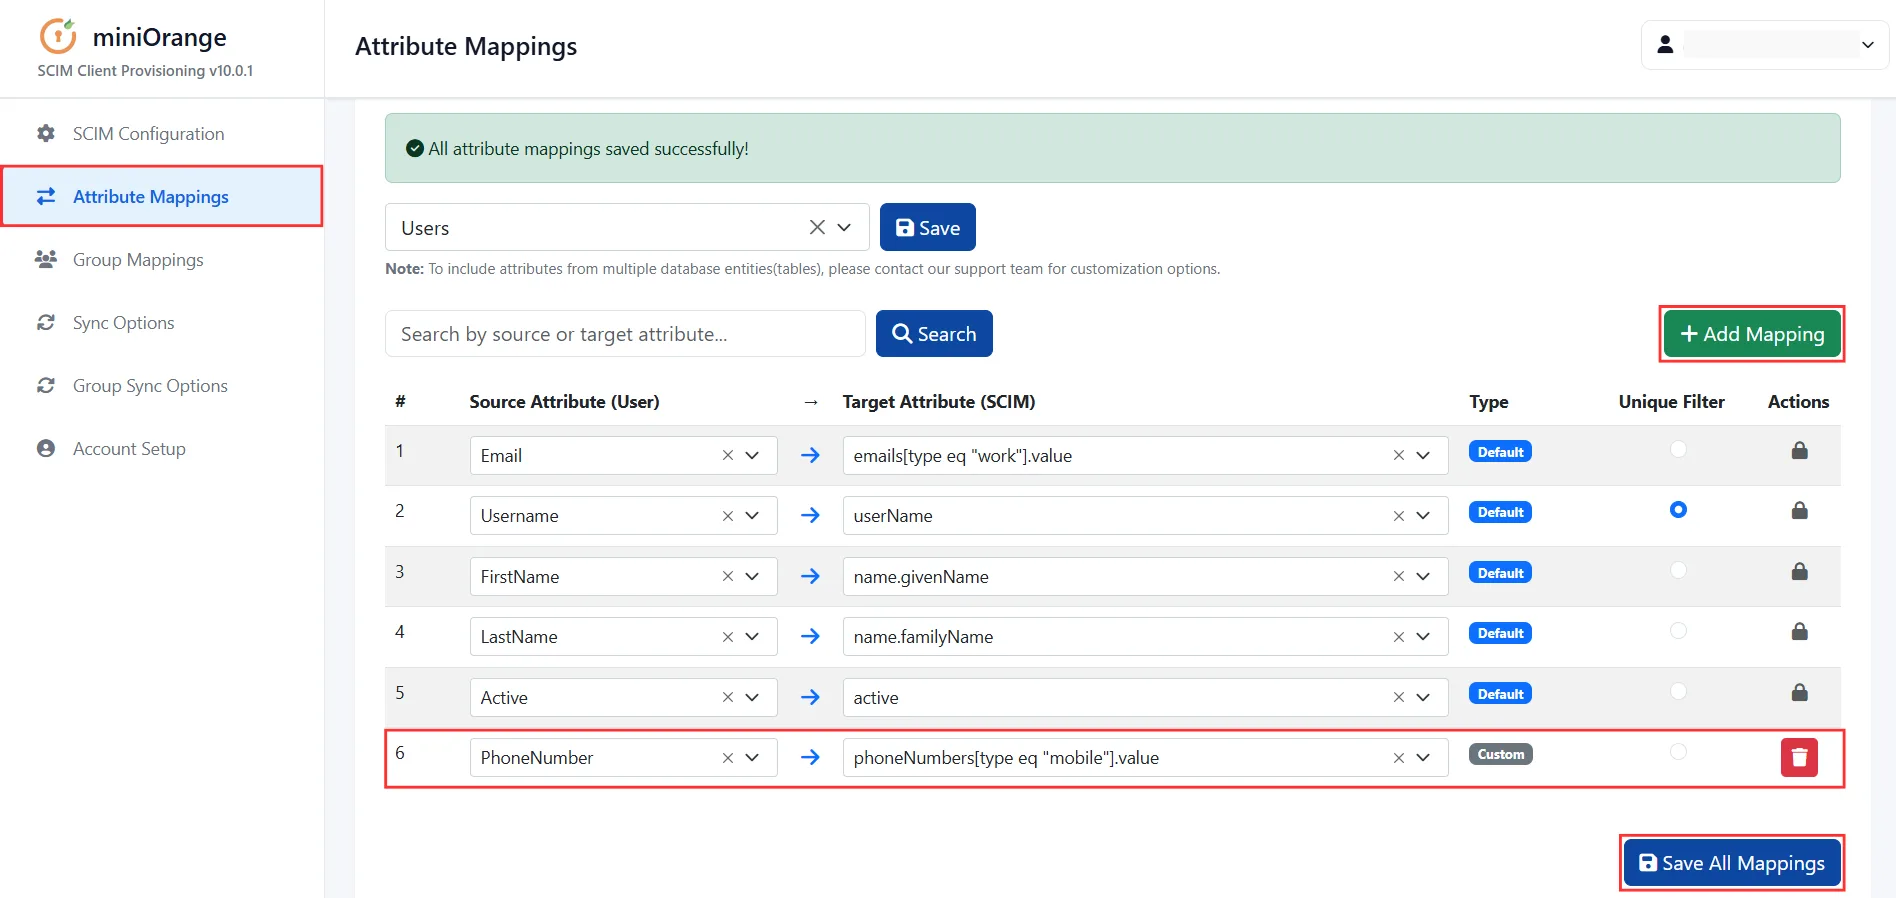Screen dimensions: 1896x898
Task: Clear the emails work value target with X
Action: click(1399, 455)
